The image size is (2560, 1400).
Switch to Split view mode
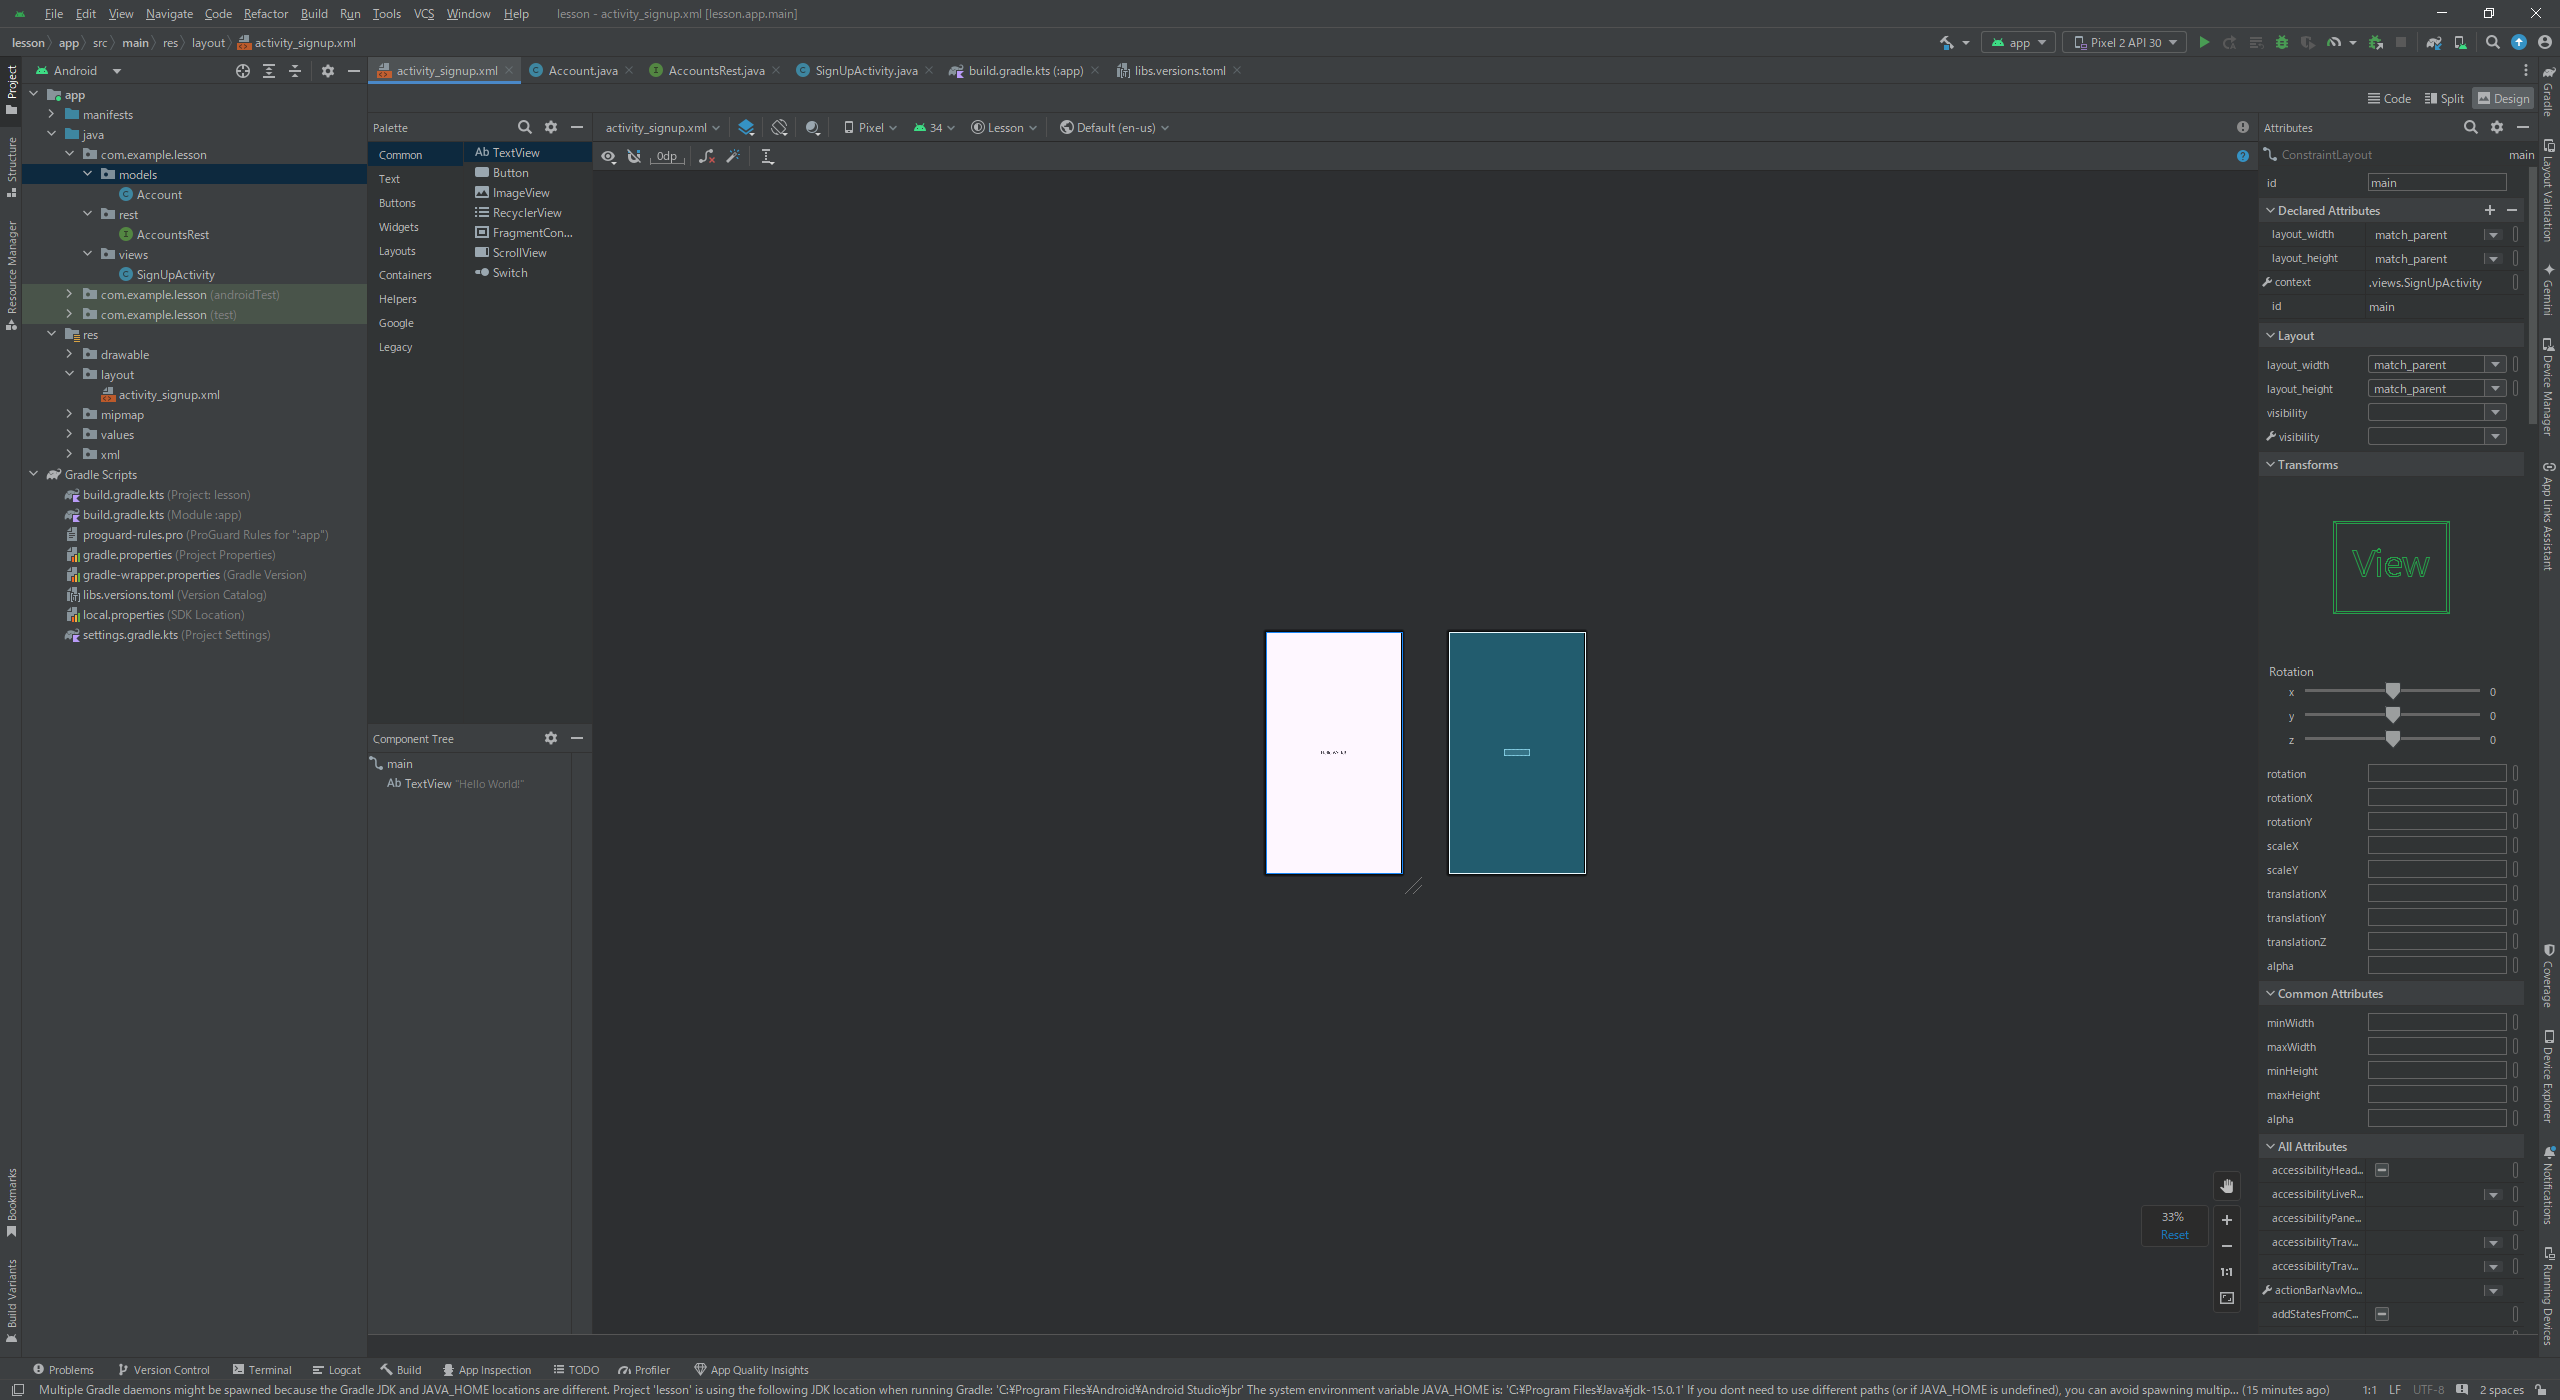2444,98
